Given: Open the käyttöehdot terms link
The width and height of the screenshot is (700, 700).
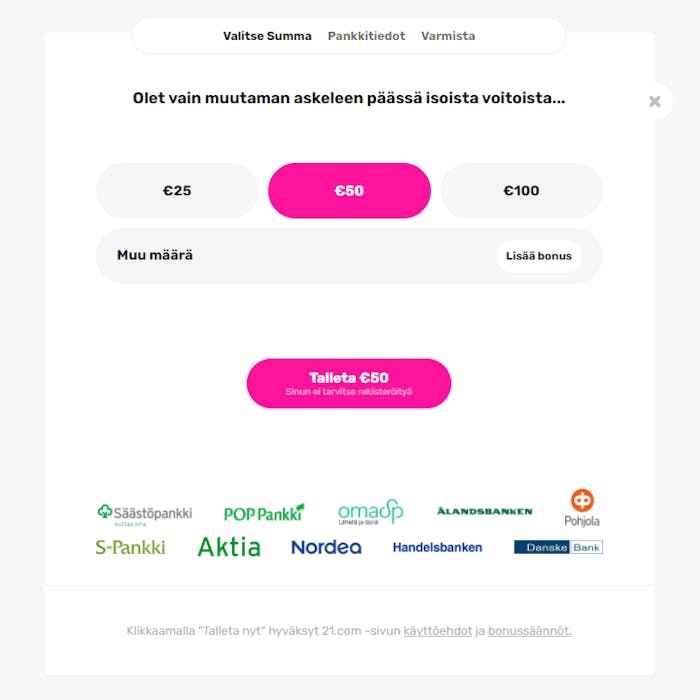Looking at the screenshot, I should (438, 631).
